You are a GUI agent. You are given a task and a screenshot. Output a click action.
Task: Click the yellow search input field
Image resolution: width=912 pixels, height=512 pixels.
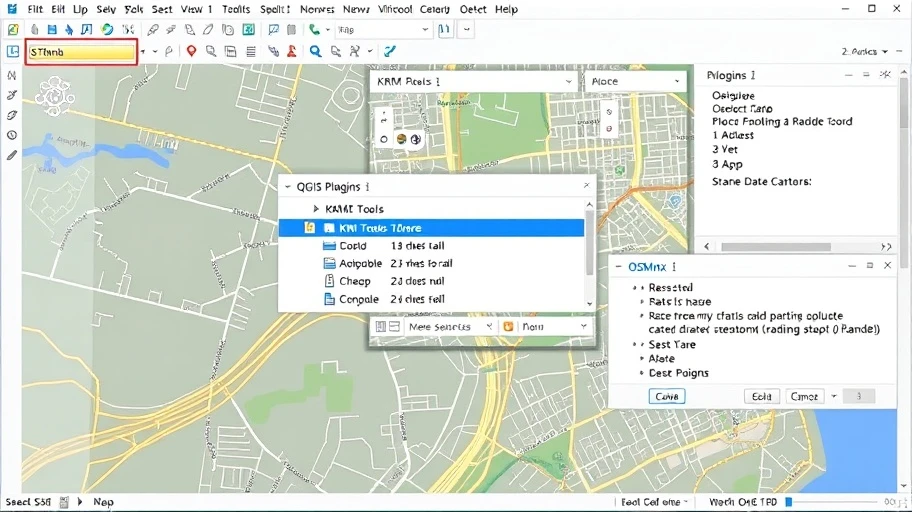pos(81,52)
